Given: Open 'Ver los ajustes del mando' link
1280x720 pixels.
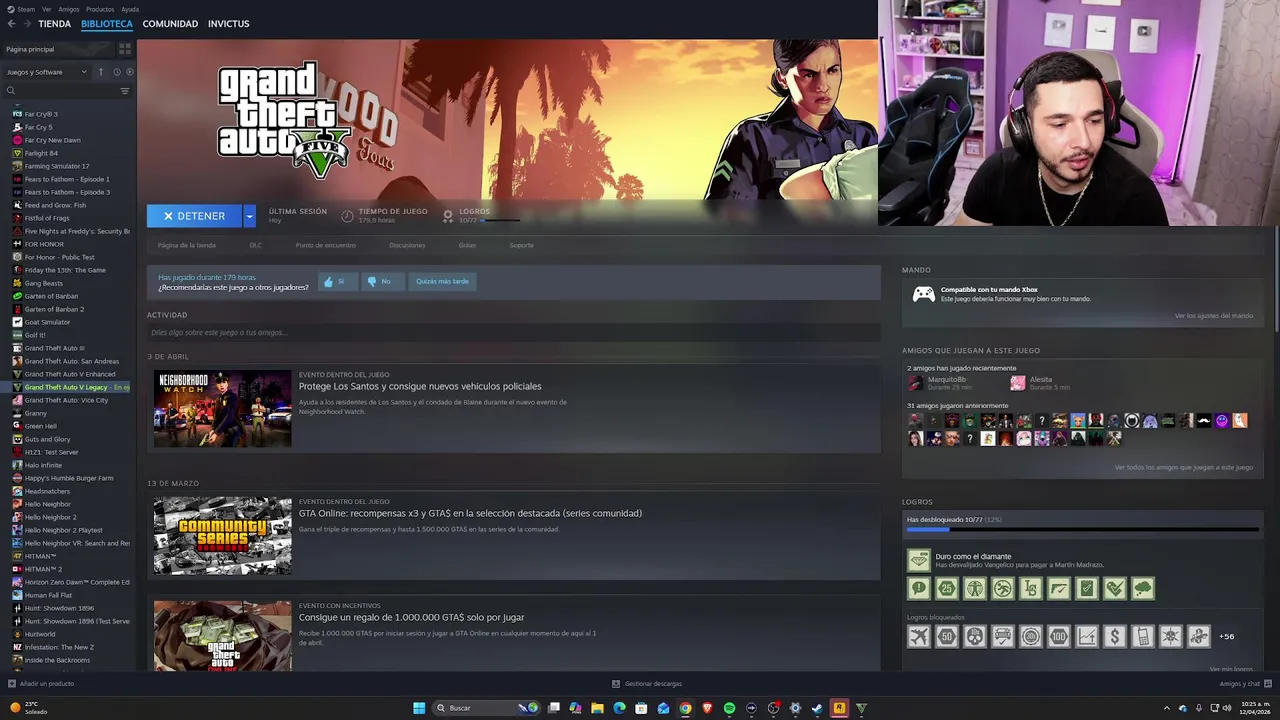Looking at the screenshot, I should coord(1214,316).
